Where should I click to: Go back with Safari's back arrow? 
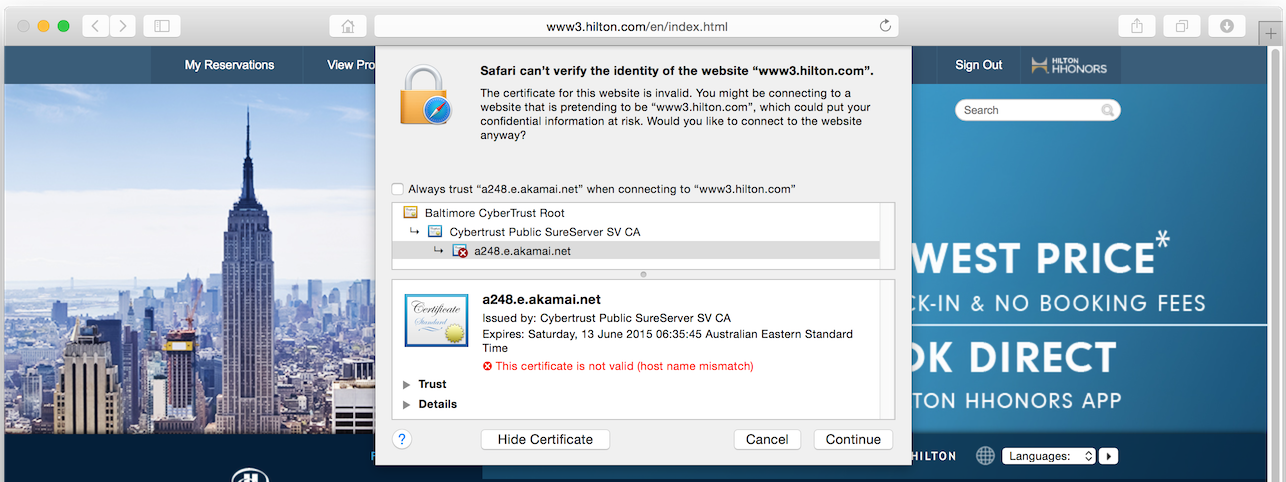tap(95, 26)
